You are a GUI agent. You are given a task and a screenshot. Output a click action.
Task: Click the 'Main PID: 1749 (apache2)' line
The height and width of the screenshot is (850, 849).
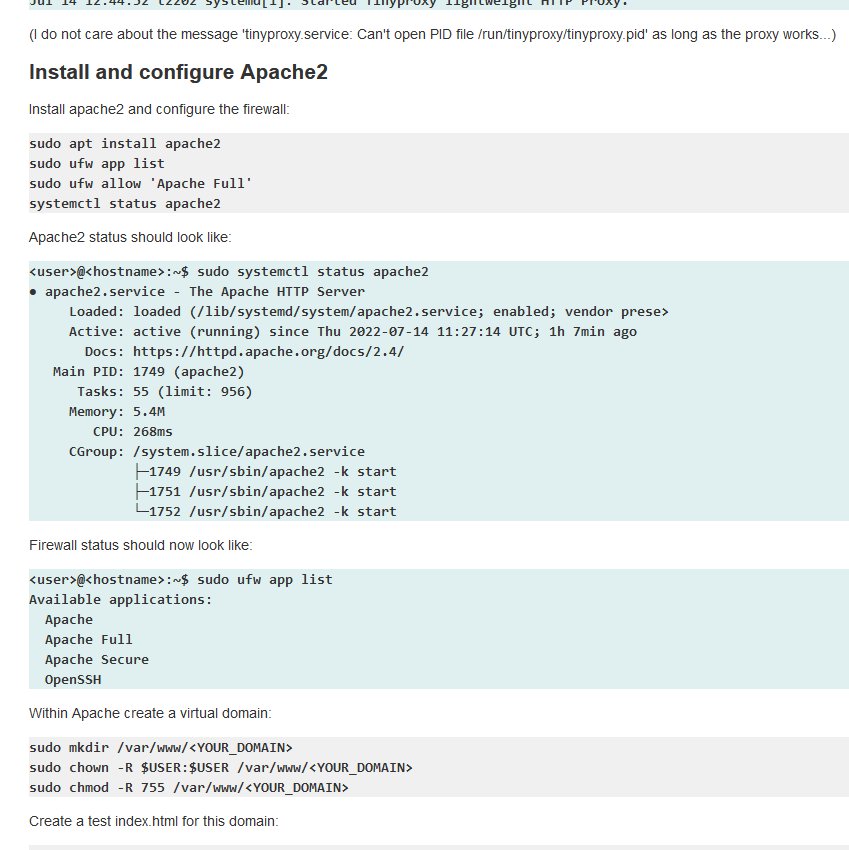click(x=149, y=372)
